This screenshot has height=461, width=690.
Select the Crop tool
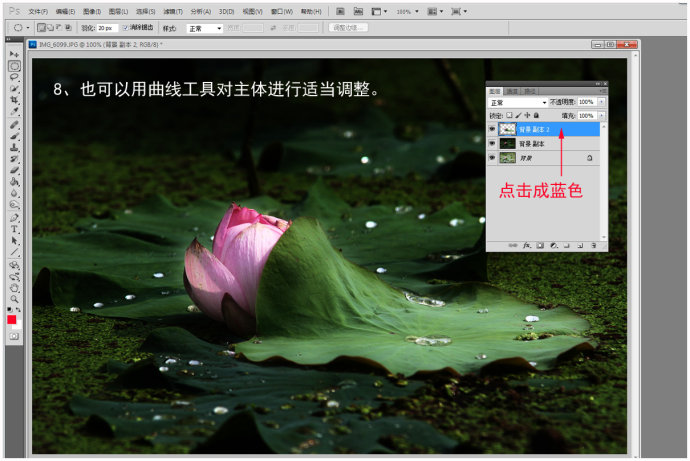point(14,100)
